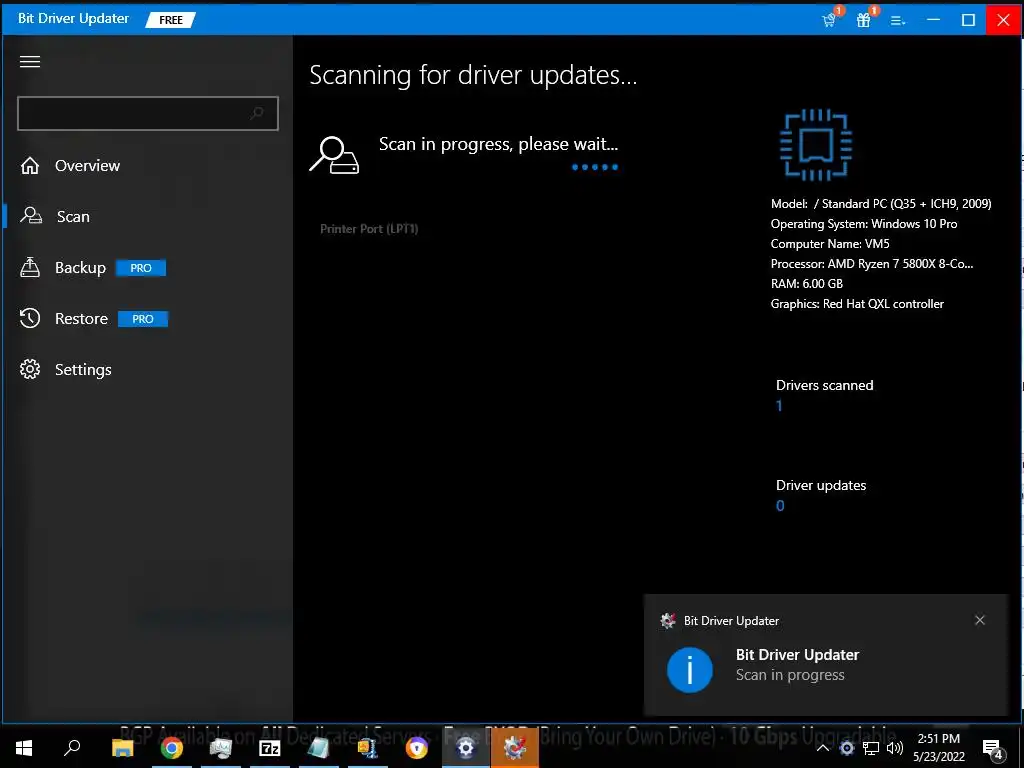Click the Model Standard PC line
The height and width of the screenshot is (768, 1024).
tap(881, 204)
